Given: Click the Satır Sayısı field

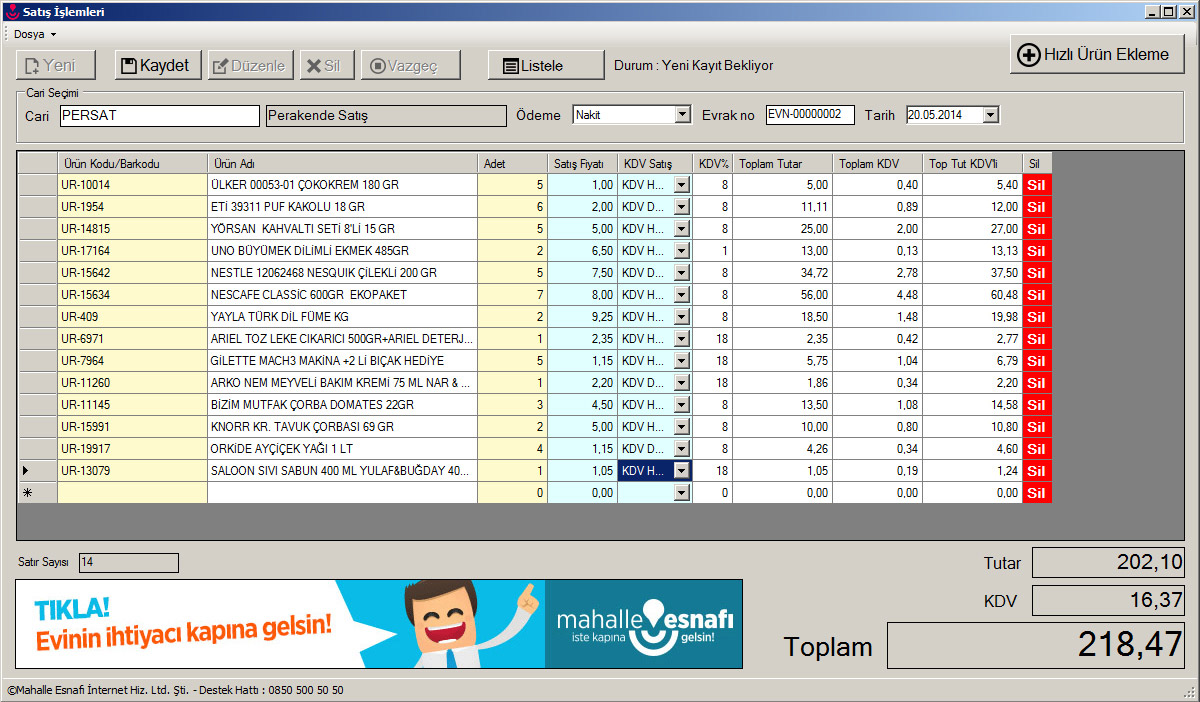Looking at the screenshot, I should 128,563.
